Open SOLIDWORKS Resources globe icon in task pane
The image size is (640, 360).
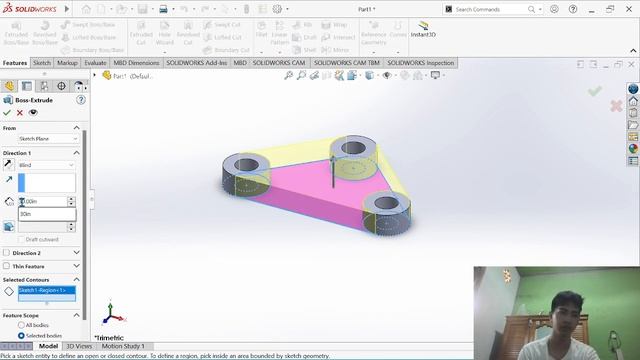point(633,89)
